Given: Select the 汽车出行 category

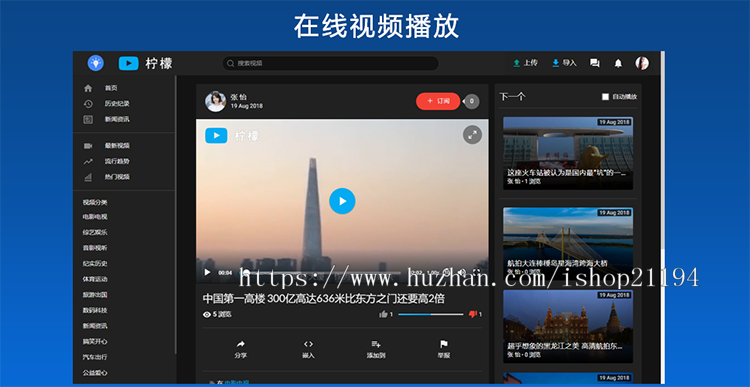Looking at the screenshot, I should 95,357.
